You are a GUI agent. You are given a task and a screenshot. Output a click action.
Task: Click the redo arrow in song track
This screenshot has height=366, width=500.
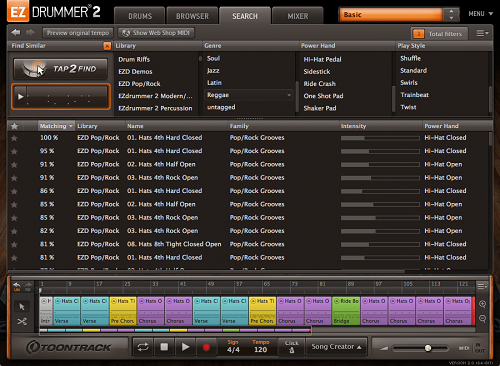[28, 286]
